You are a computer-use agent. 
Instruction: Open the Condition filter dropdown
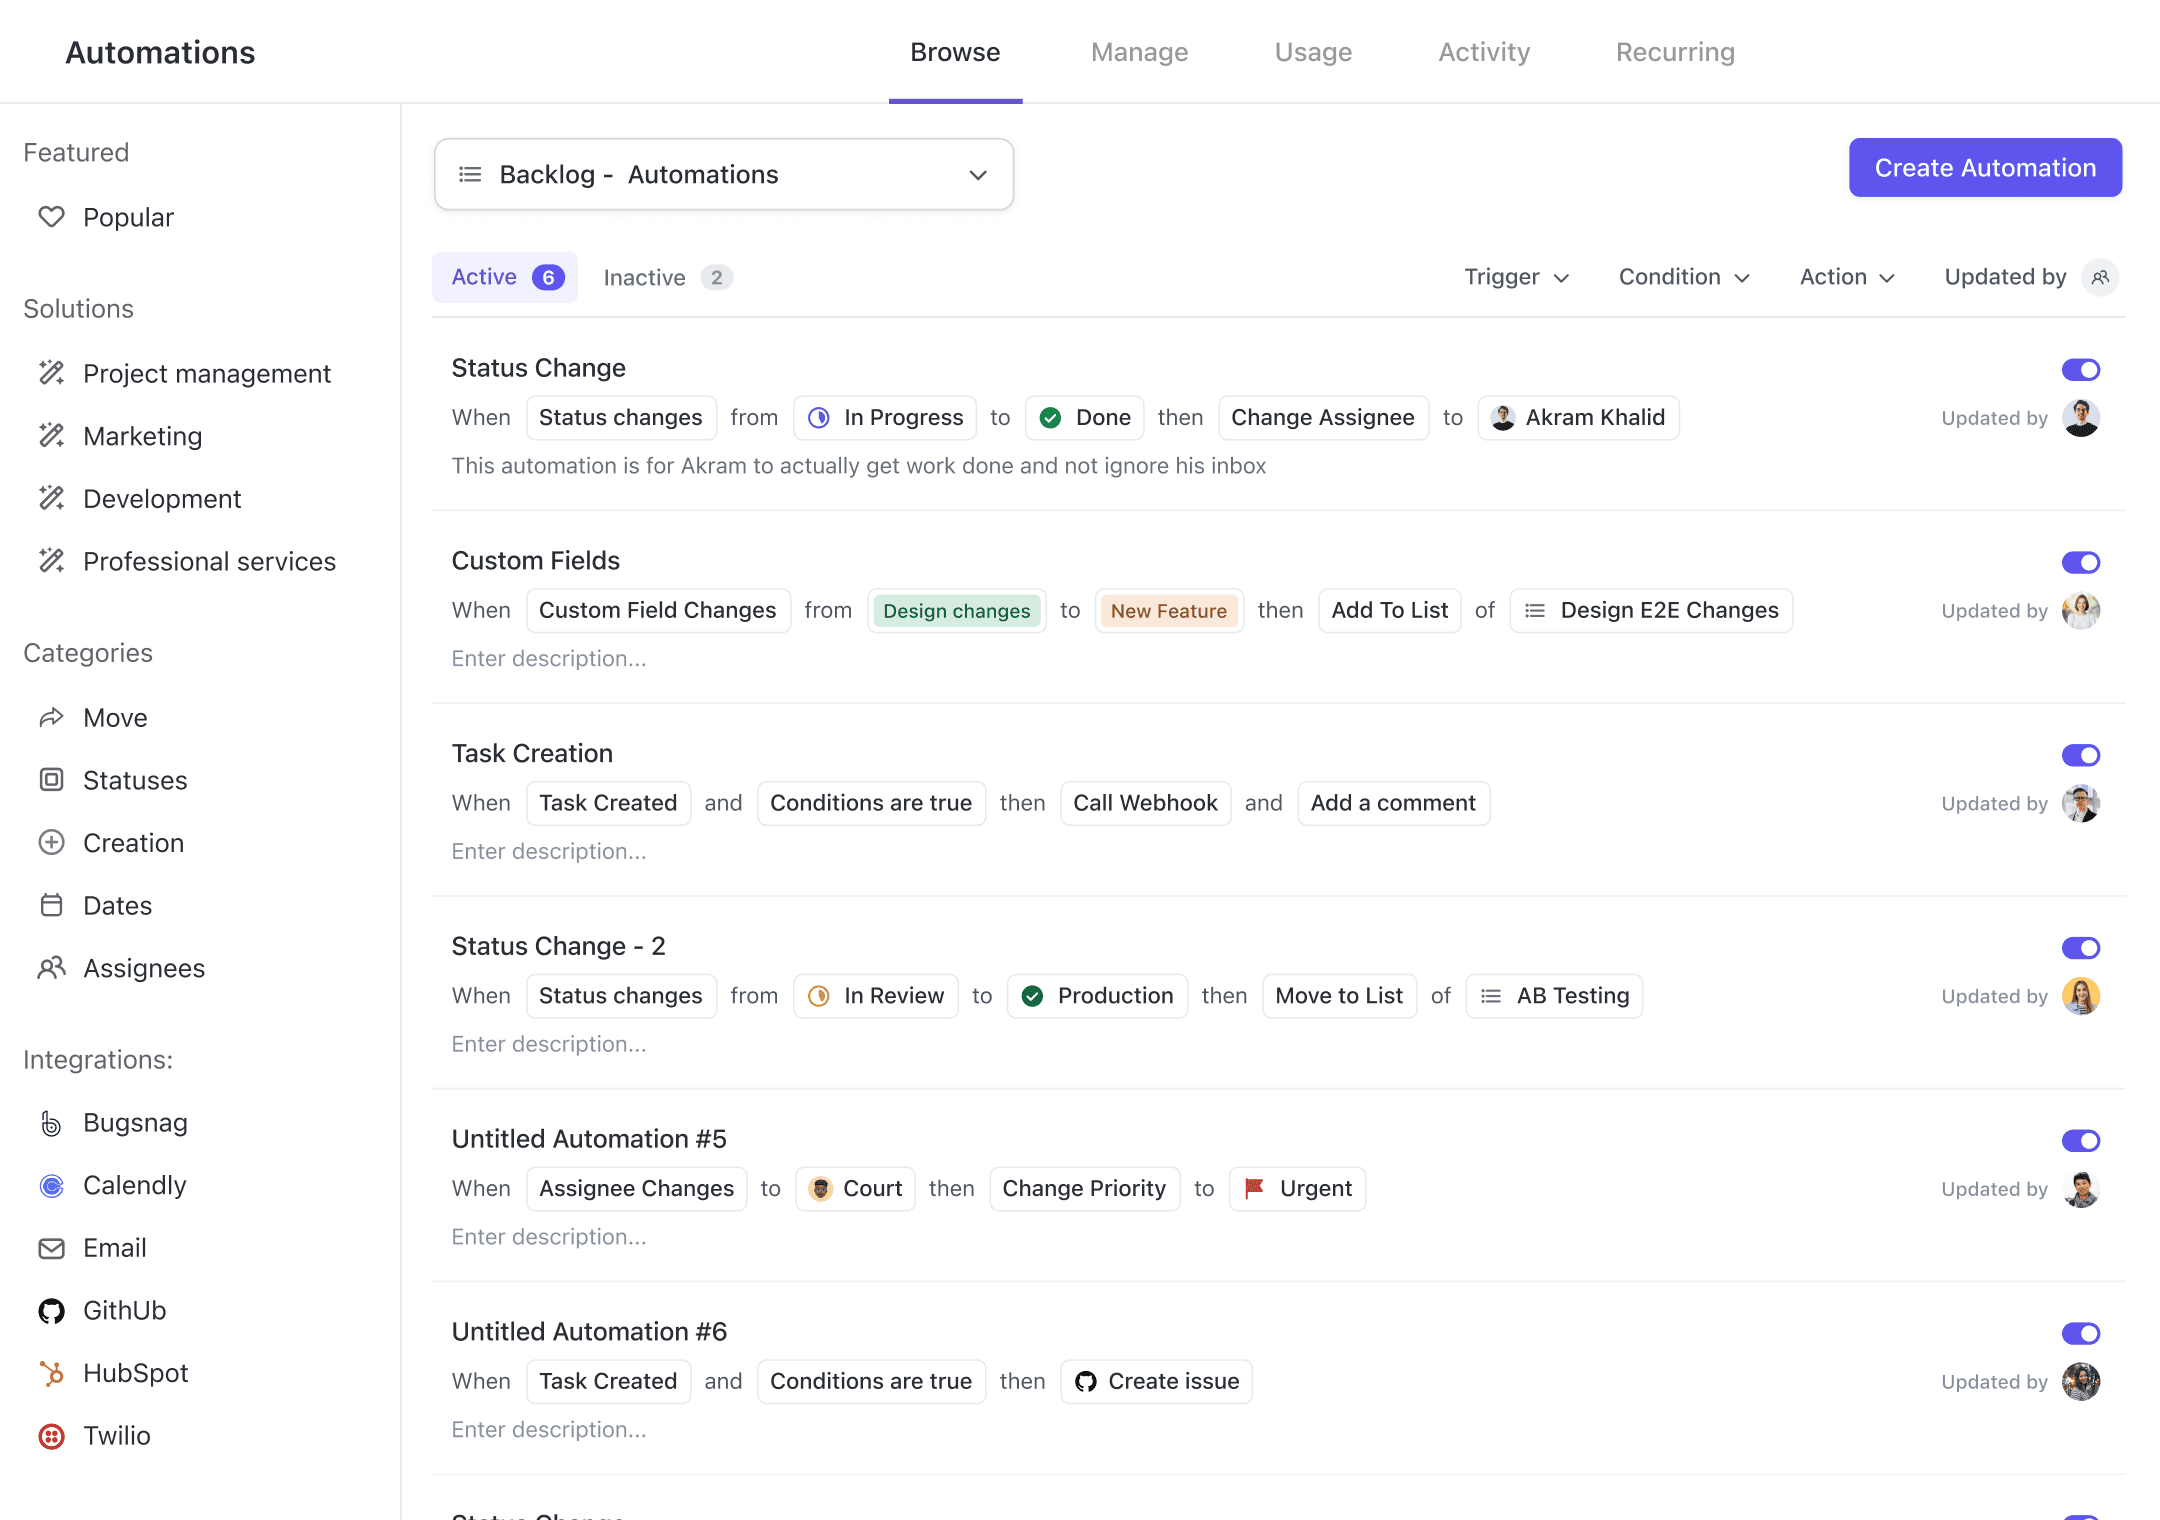tap(1684, 277)
